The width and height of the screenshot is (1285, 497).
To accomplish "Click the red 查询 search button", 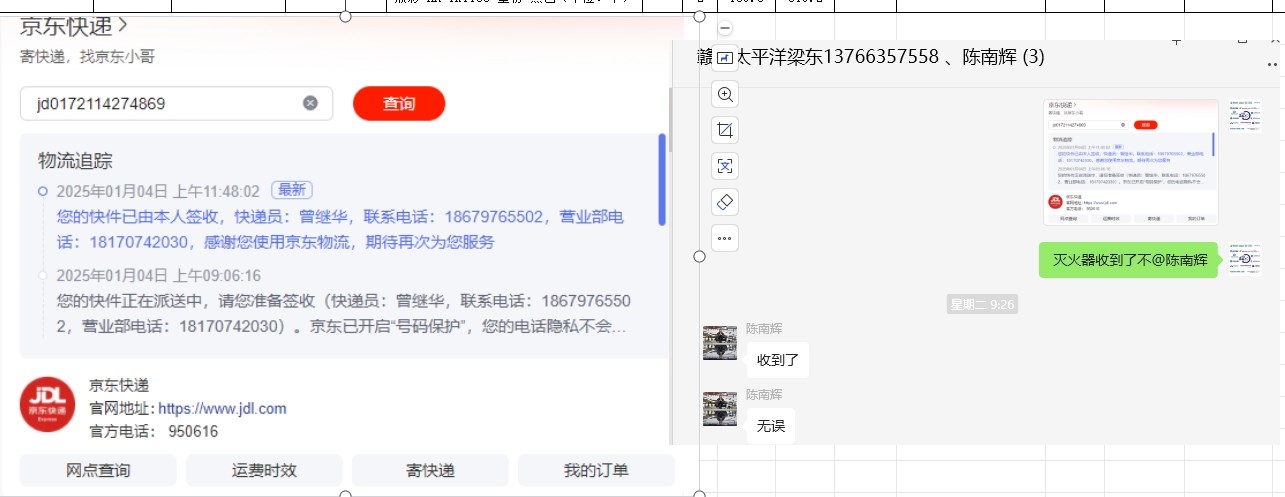I will (x=399, y=103).
